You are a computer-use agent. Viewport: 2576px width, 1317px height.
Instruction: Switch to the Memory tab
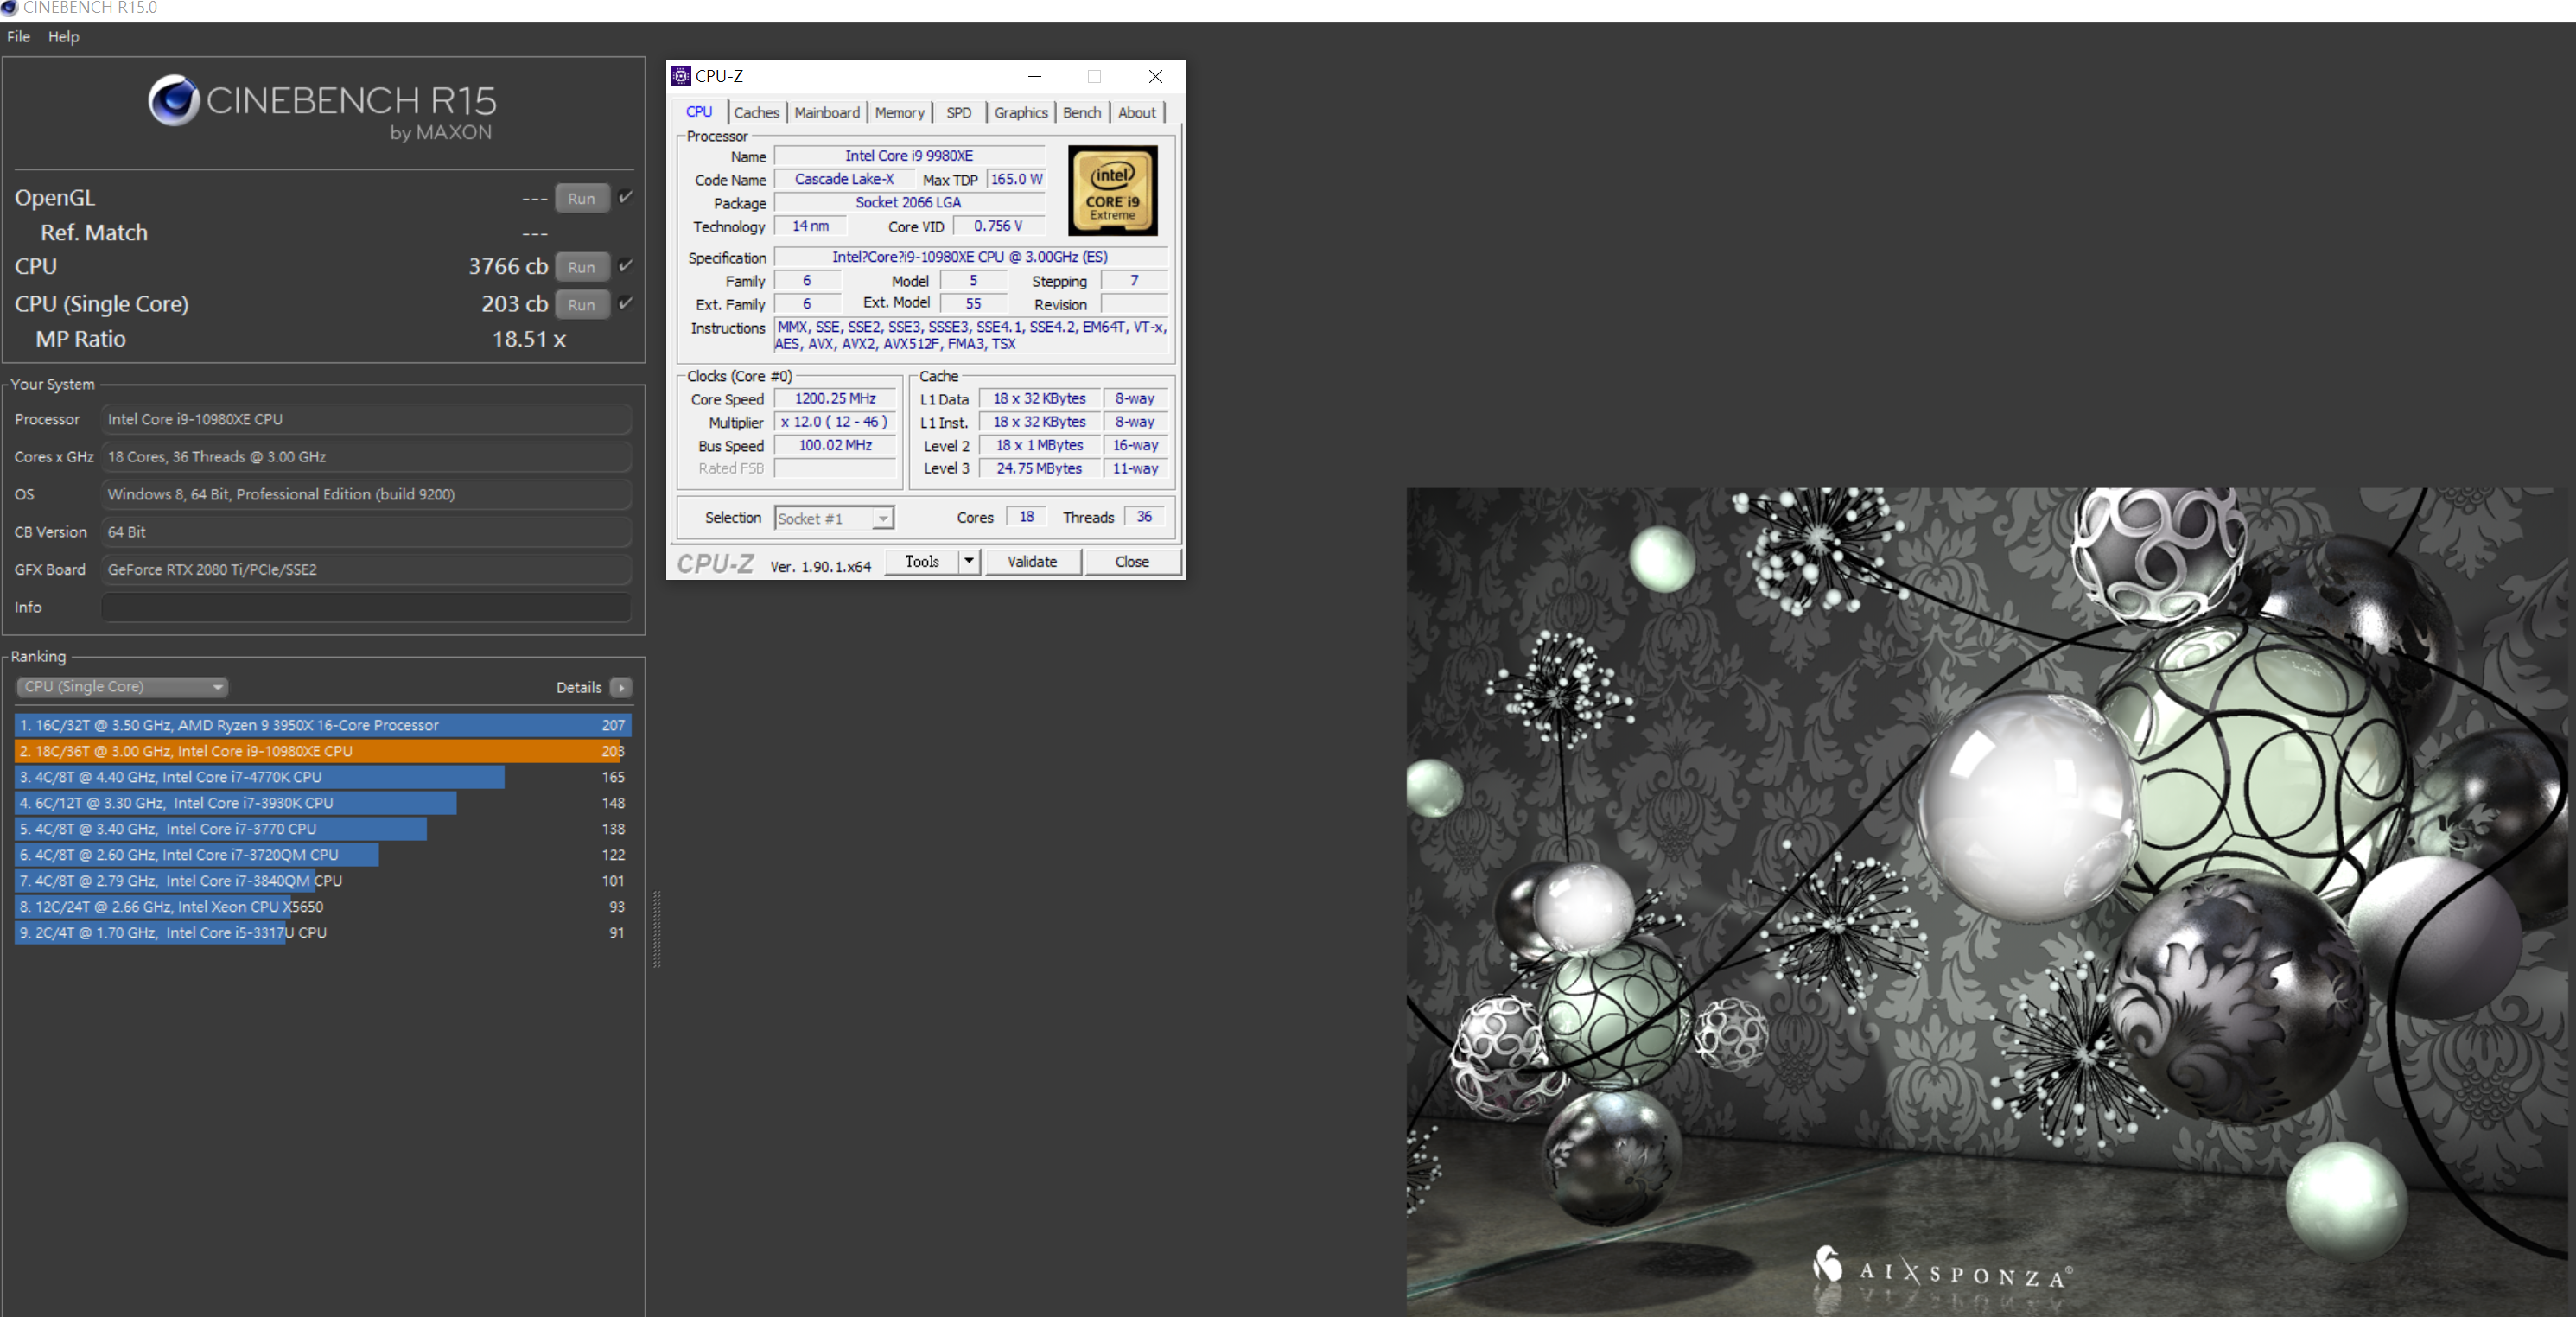point(900,113)
